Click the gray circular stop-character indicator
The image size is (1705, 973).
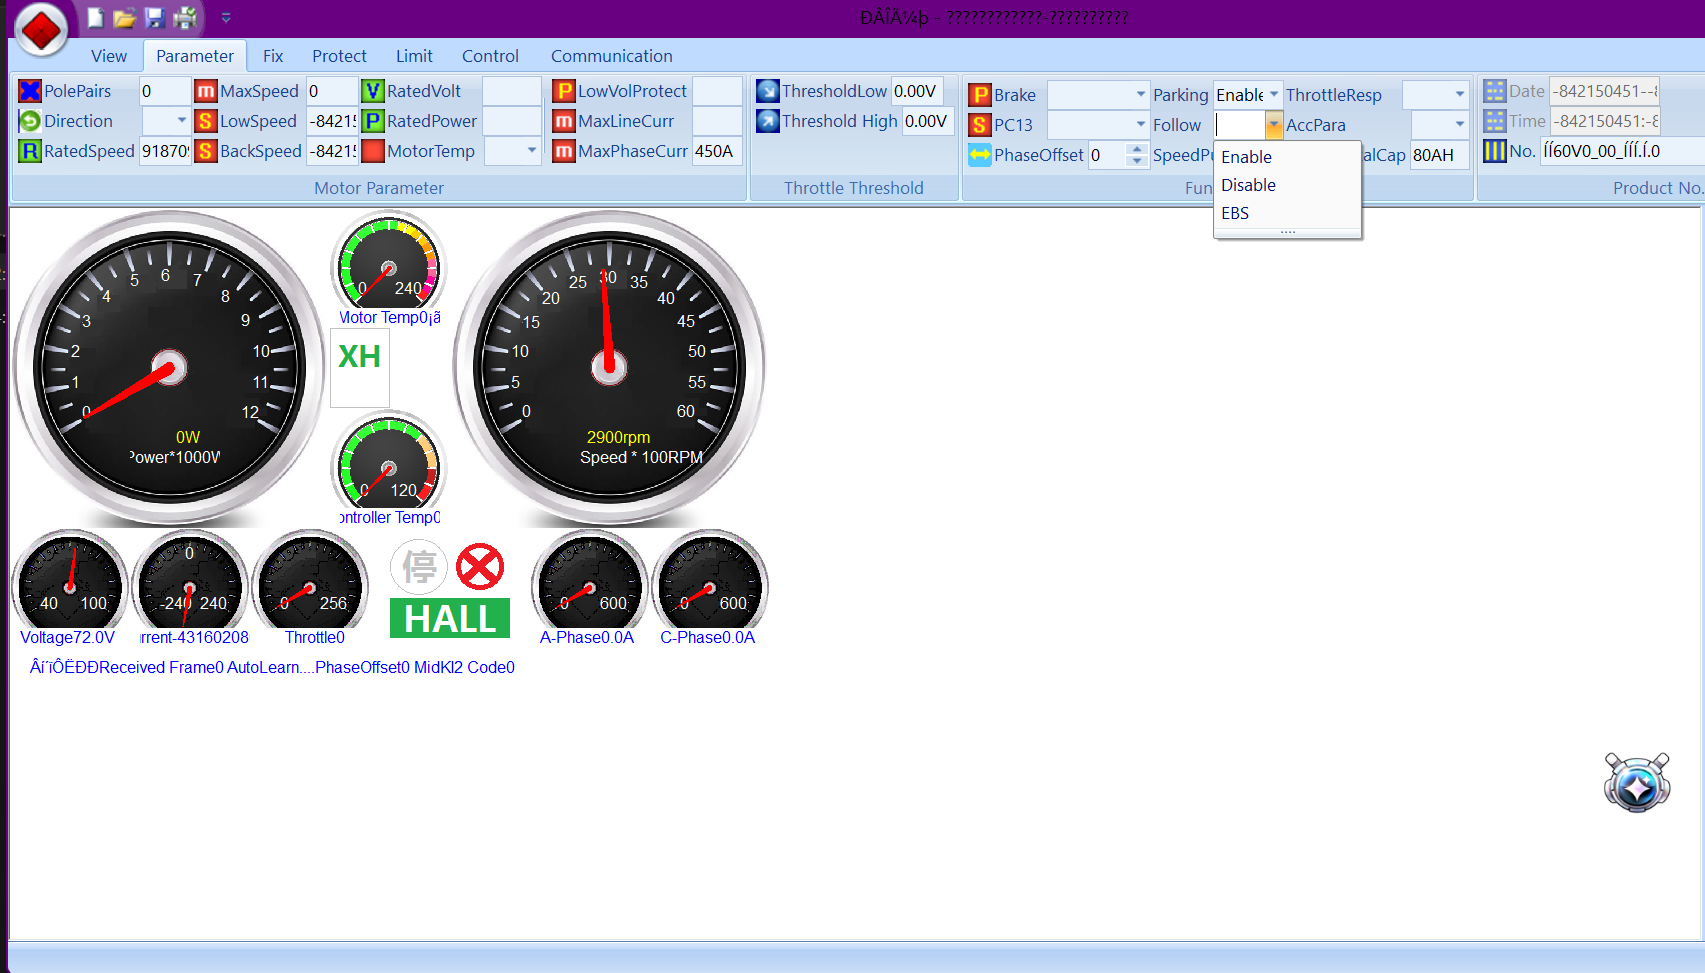coord(419,567)
